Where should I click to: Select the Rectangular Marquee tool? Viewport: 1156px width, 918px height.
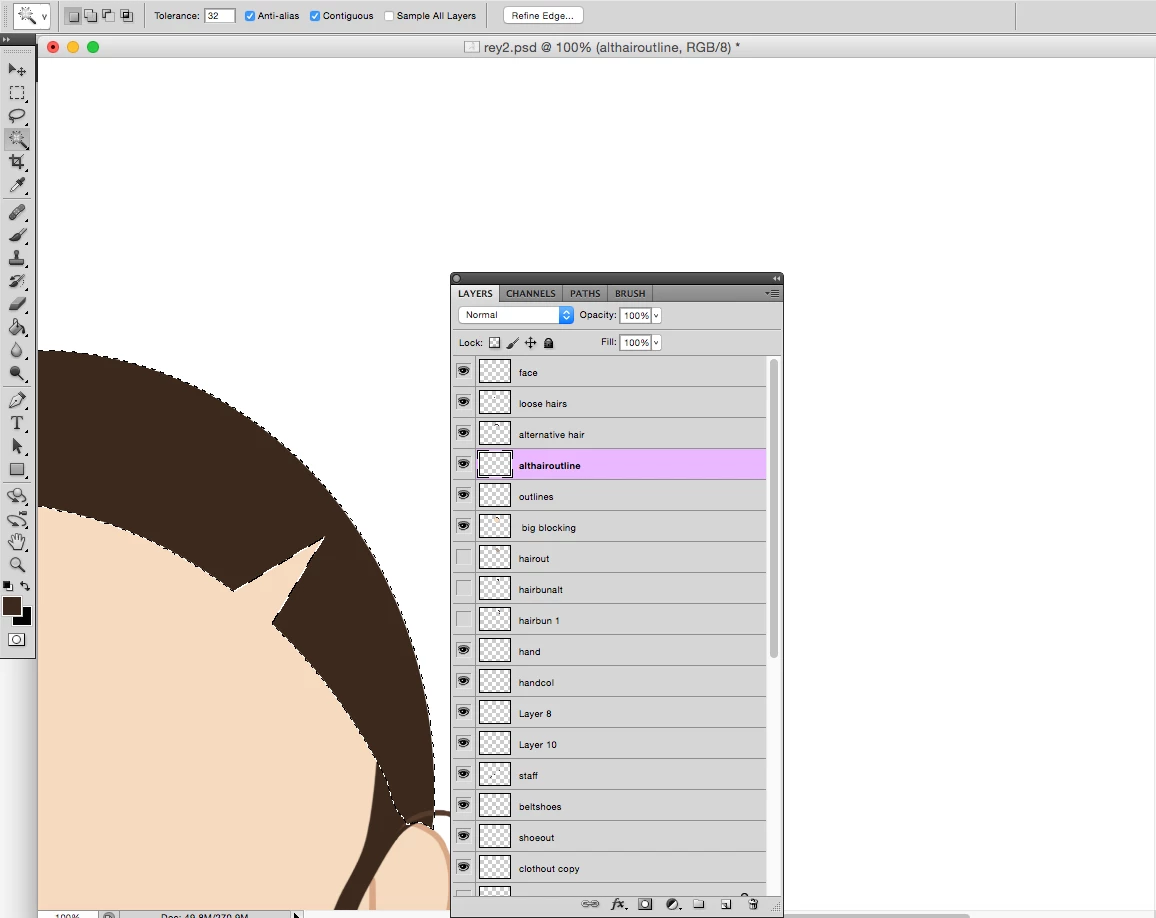(17, 93)
